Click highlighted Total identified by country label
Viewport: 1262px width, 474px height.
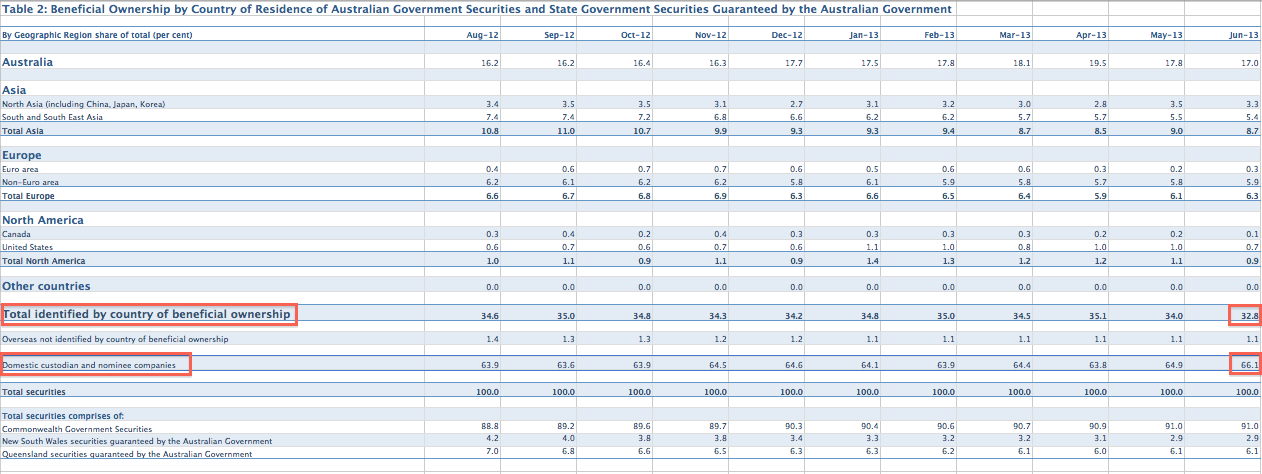coord(148,314)
